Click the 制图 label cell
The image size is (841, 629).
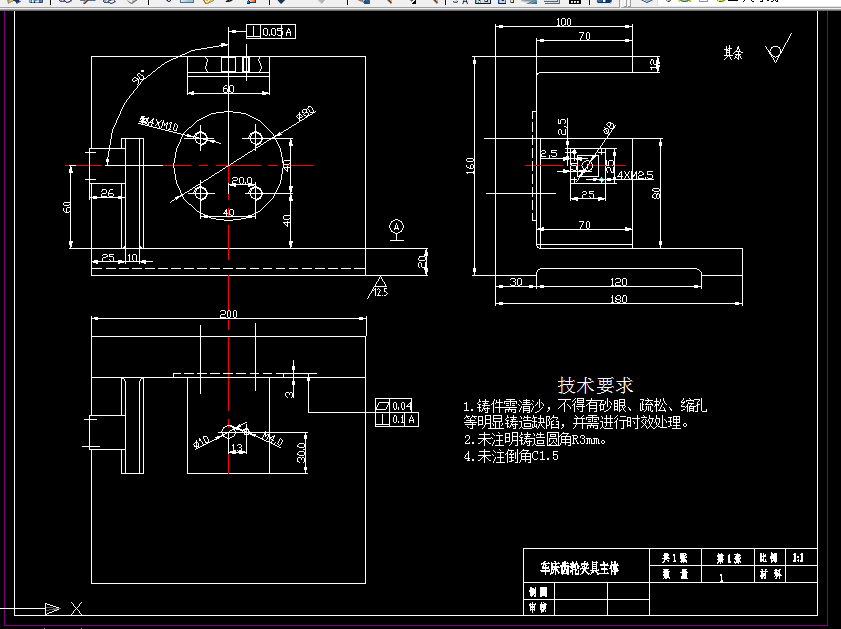tap(538, 591)
